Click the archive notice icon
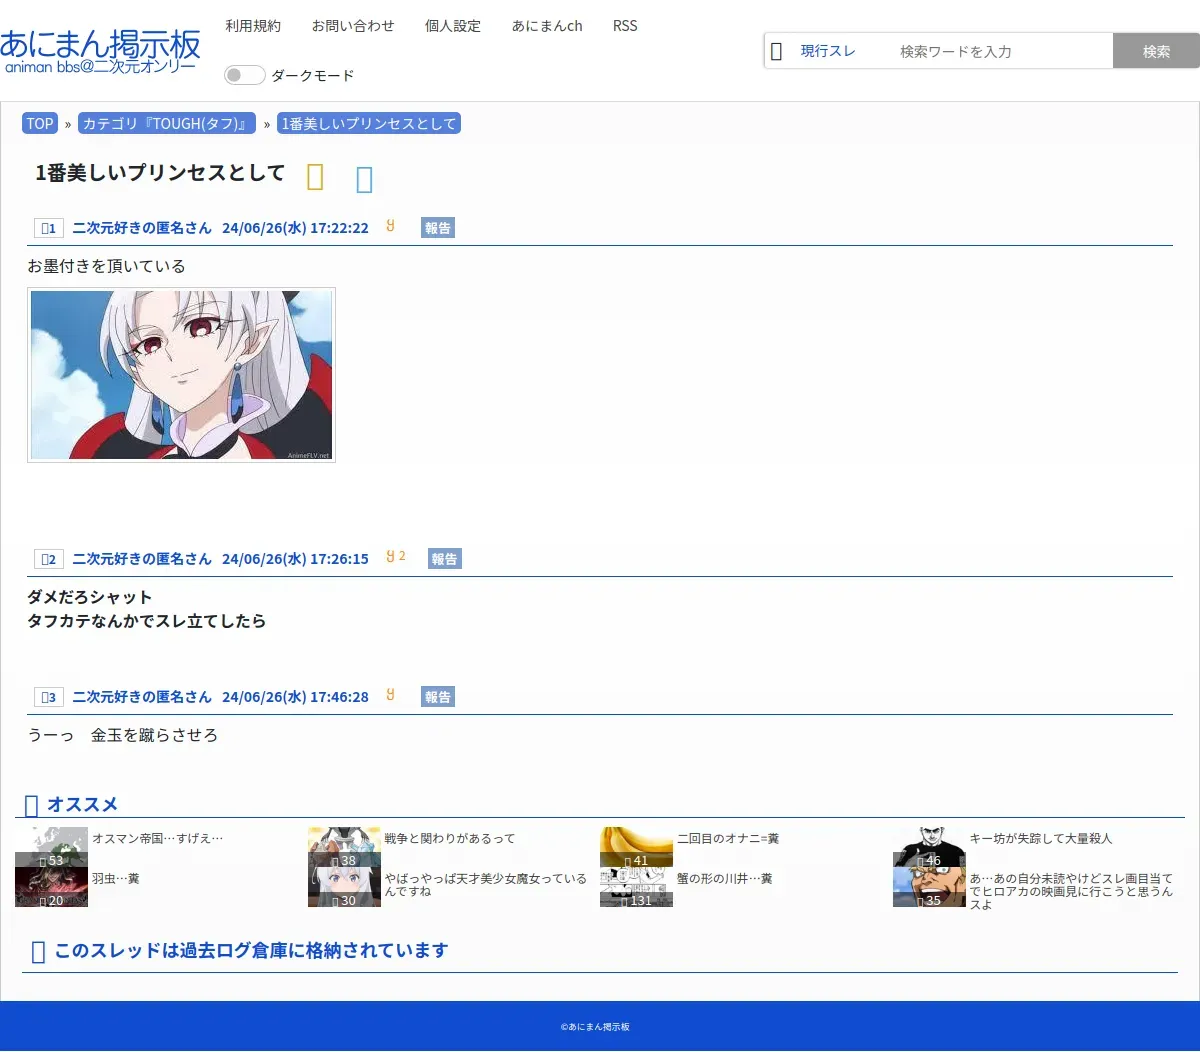 pyautogui.click(x=38, y=952)
